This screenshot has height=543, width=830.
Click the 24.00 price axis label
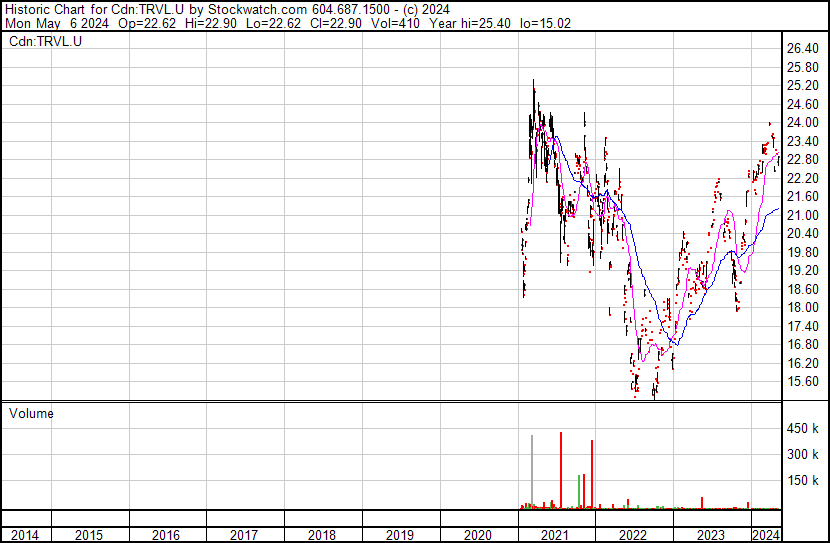click(x=802, y=123)
